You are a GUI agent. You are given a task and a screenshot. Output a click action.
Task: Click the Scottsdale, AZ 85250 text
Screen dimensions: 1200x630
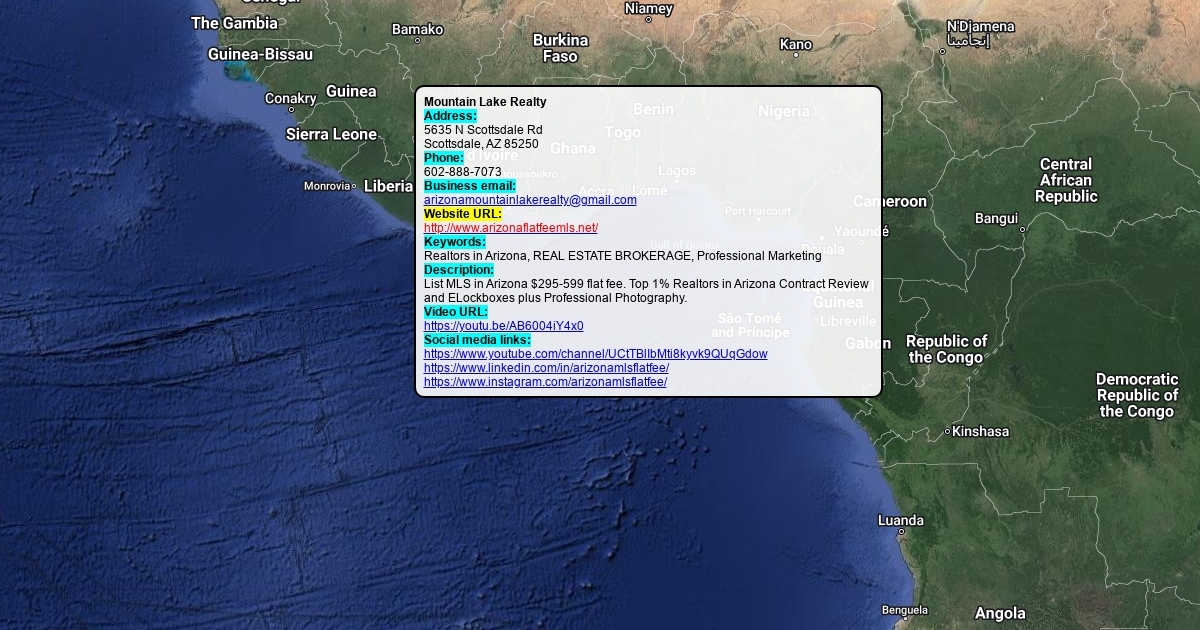481,144
